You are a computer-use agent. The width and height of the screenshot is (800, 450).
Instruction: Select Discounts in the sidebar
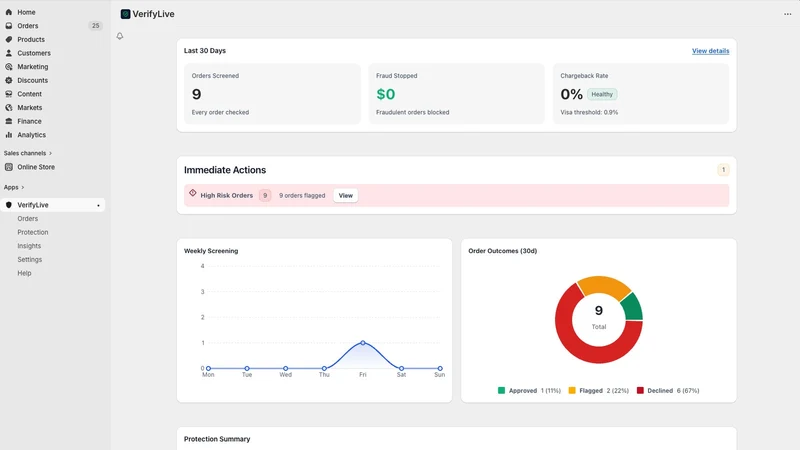[x=32, y=80]
